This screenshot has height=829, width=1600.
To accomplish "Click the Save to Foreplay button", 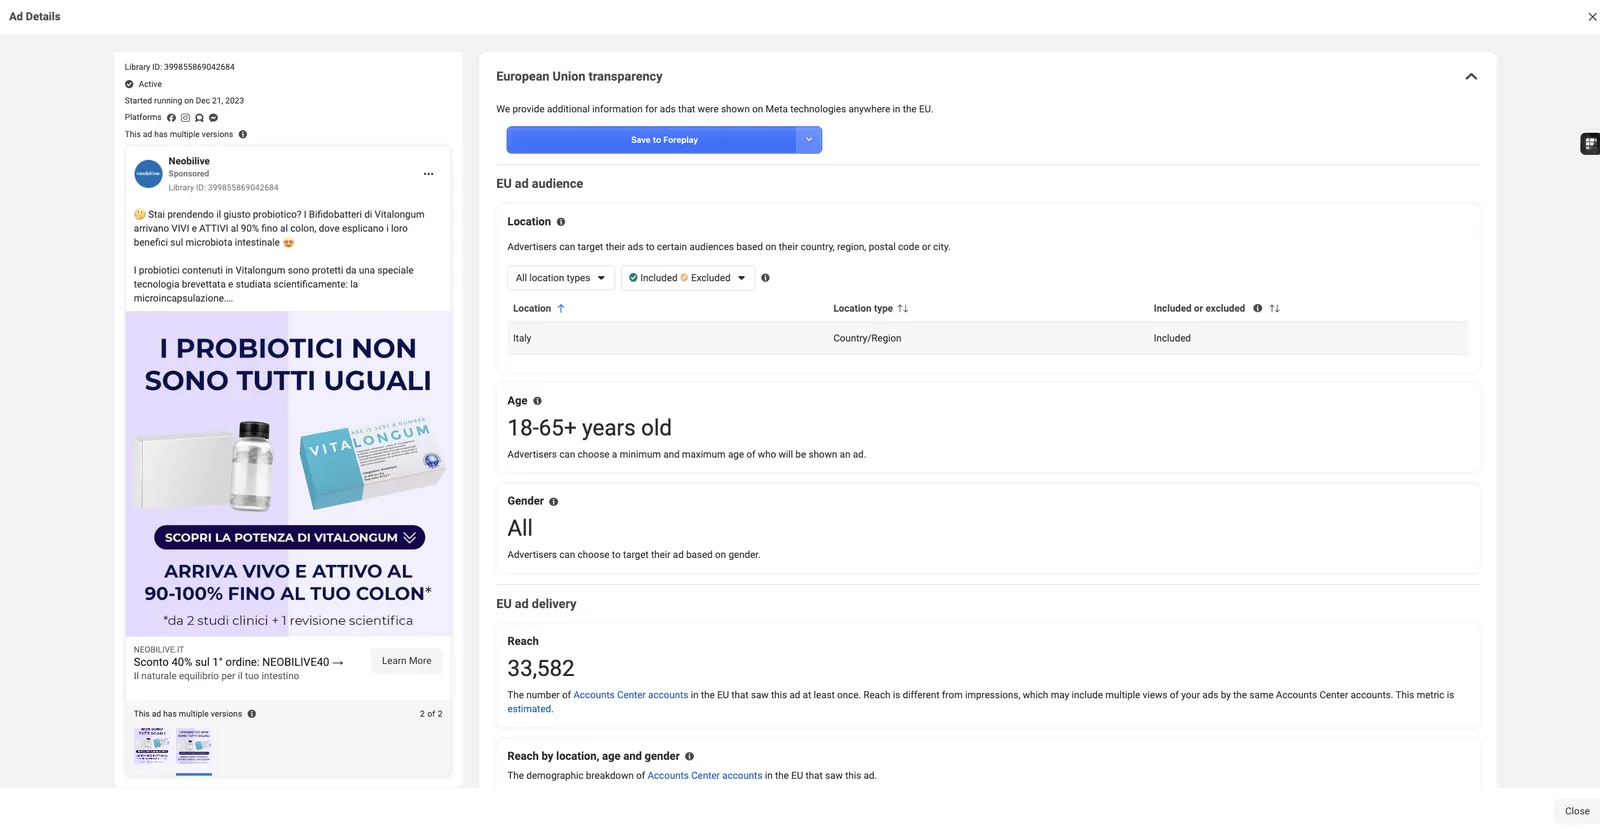I will click(652, 140).
